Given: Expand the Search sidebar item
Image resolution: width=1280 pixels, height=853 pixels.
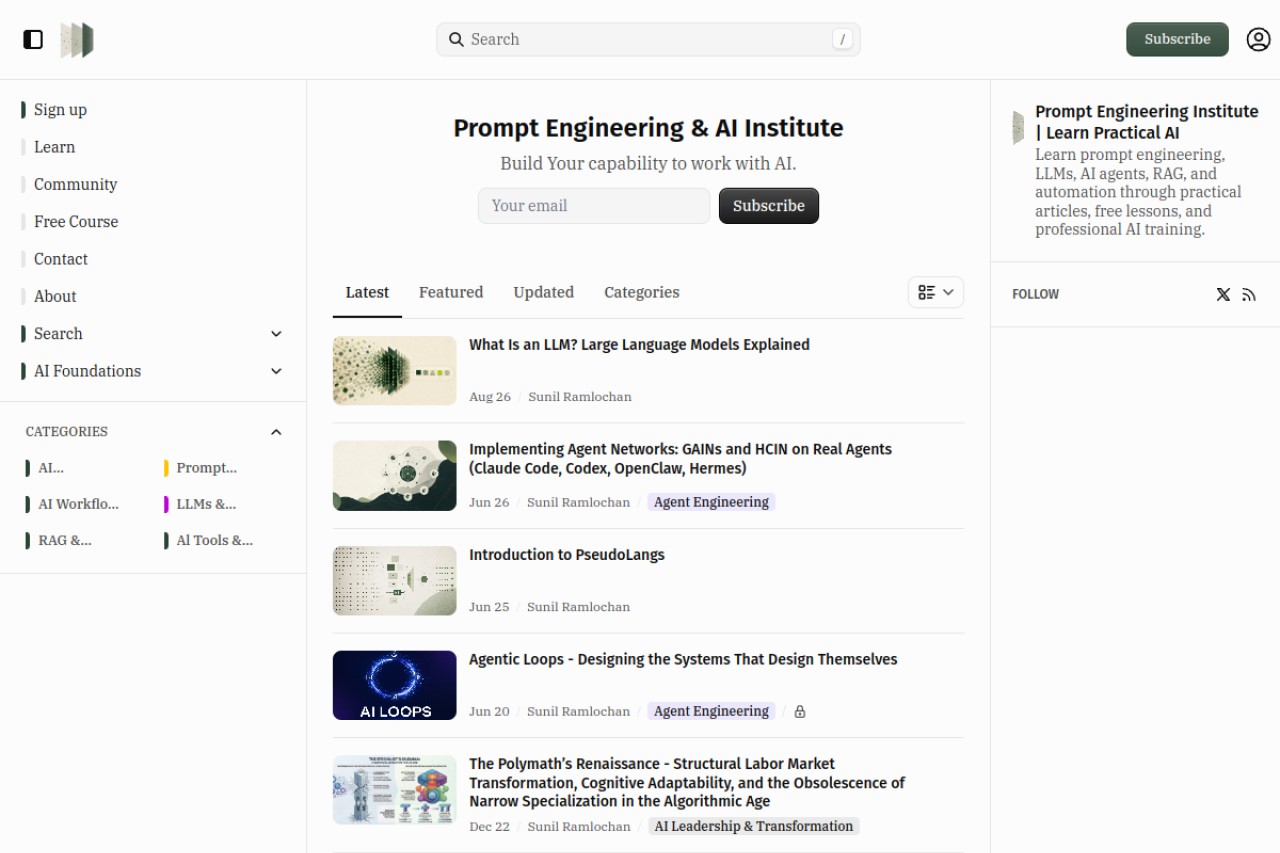Looking at the screenshot, I should (x=276, y=334).
